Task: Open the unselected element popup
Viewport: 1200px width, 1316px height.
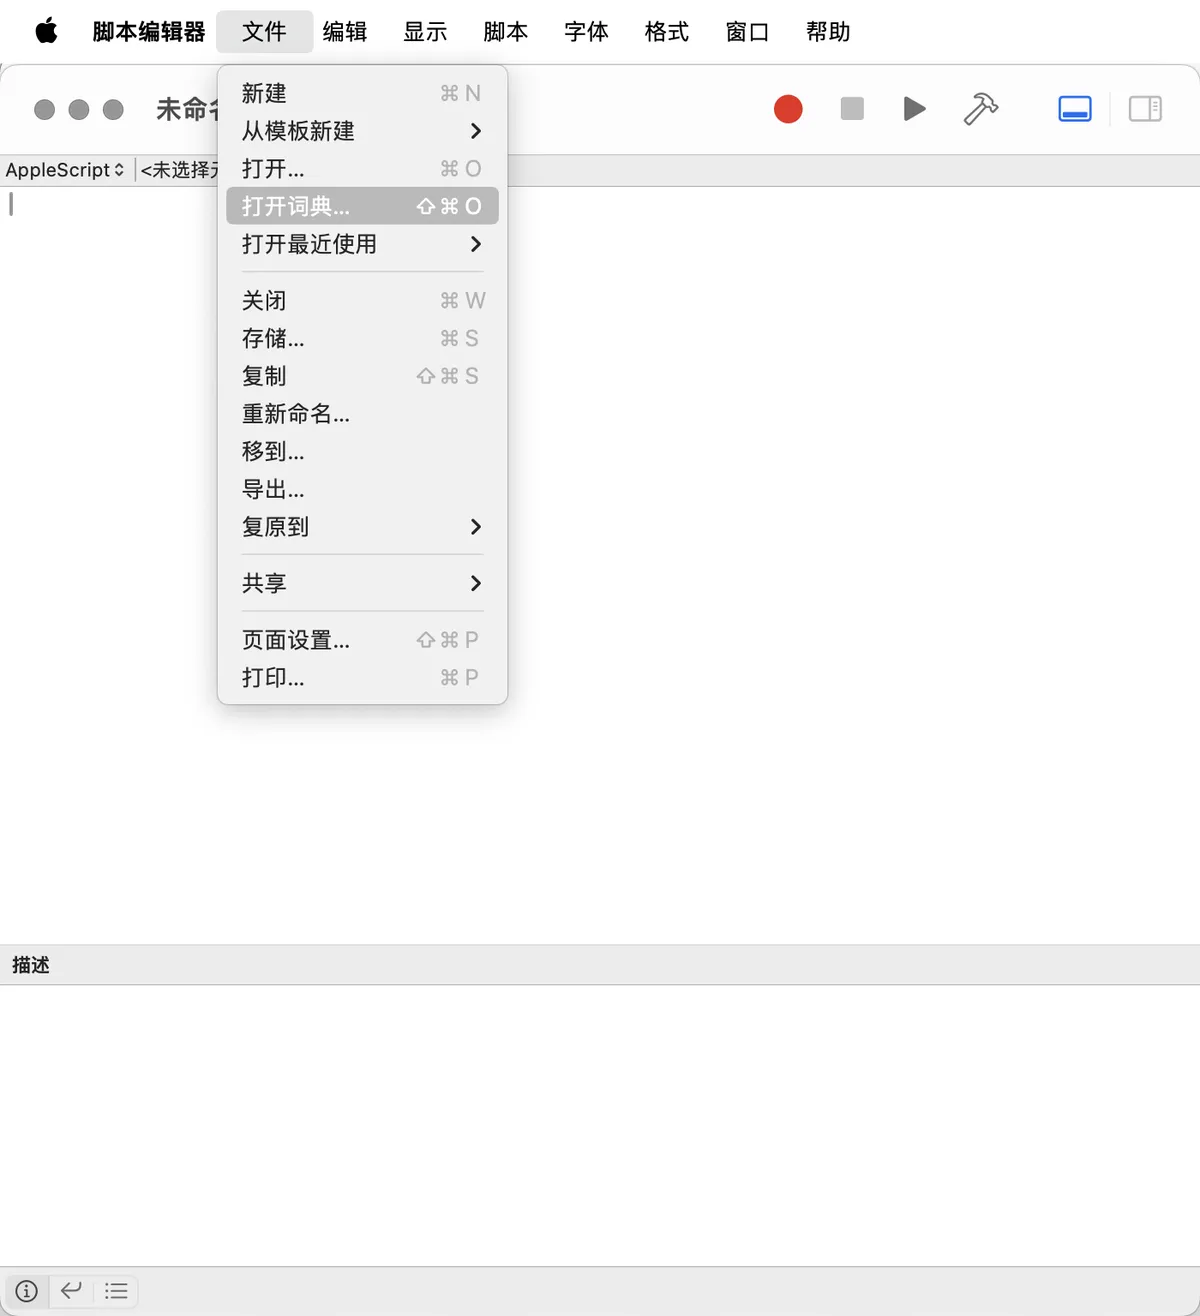Action: click(178, 170)
